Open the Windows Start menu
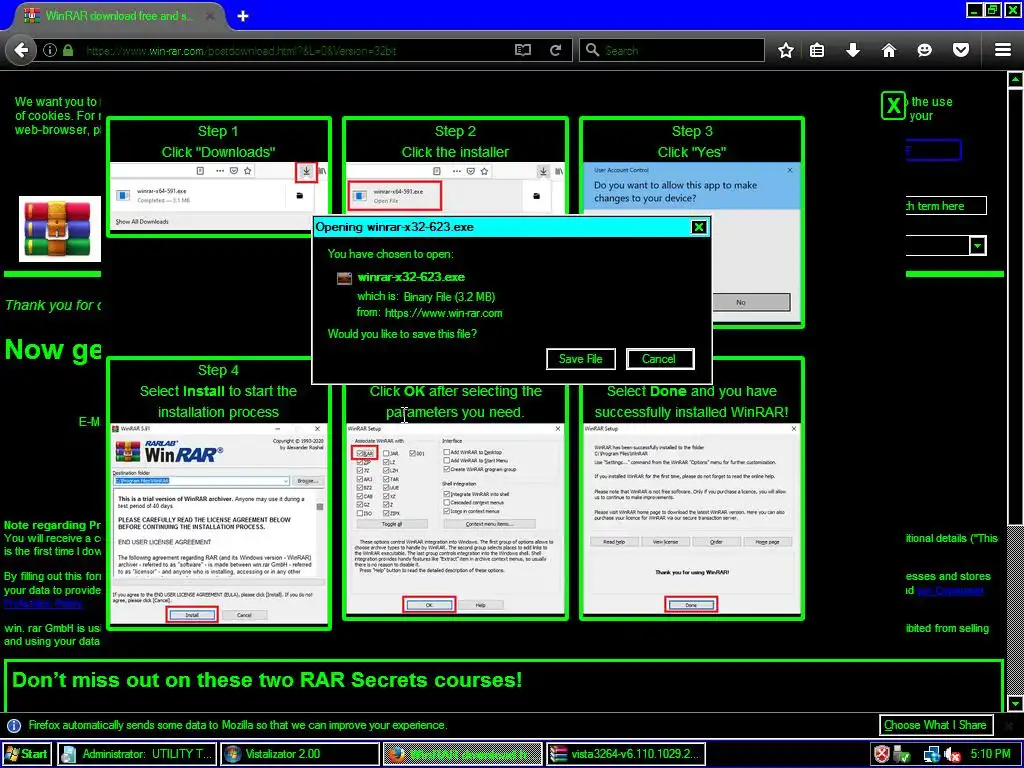Screen dimensions: 1024x768 coord(26,754)
